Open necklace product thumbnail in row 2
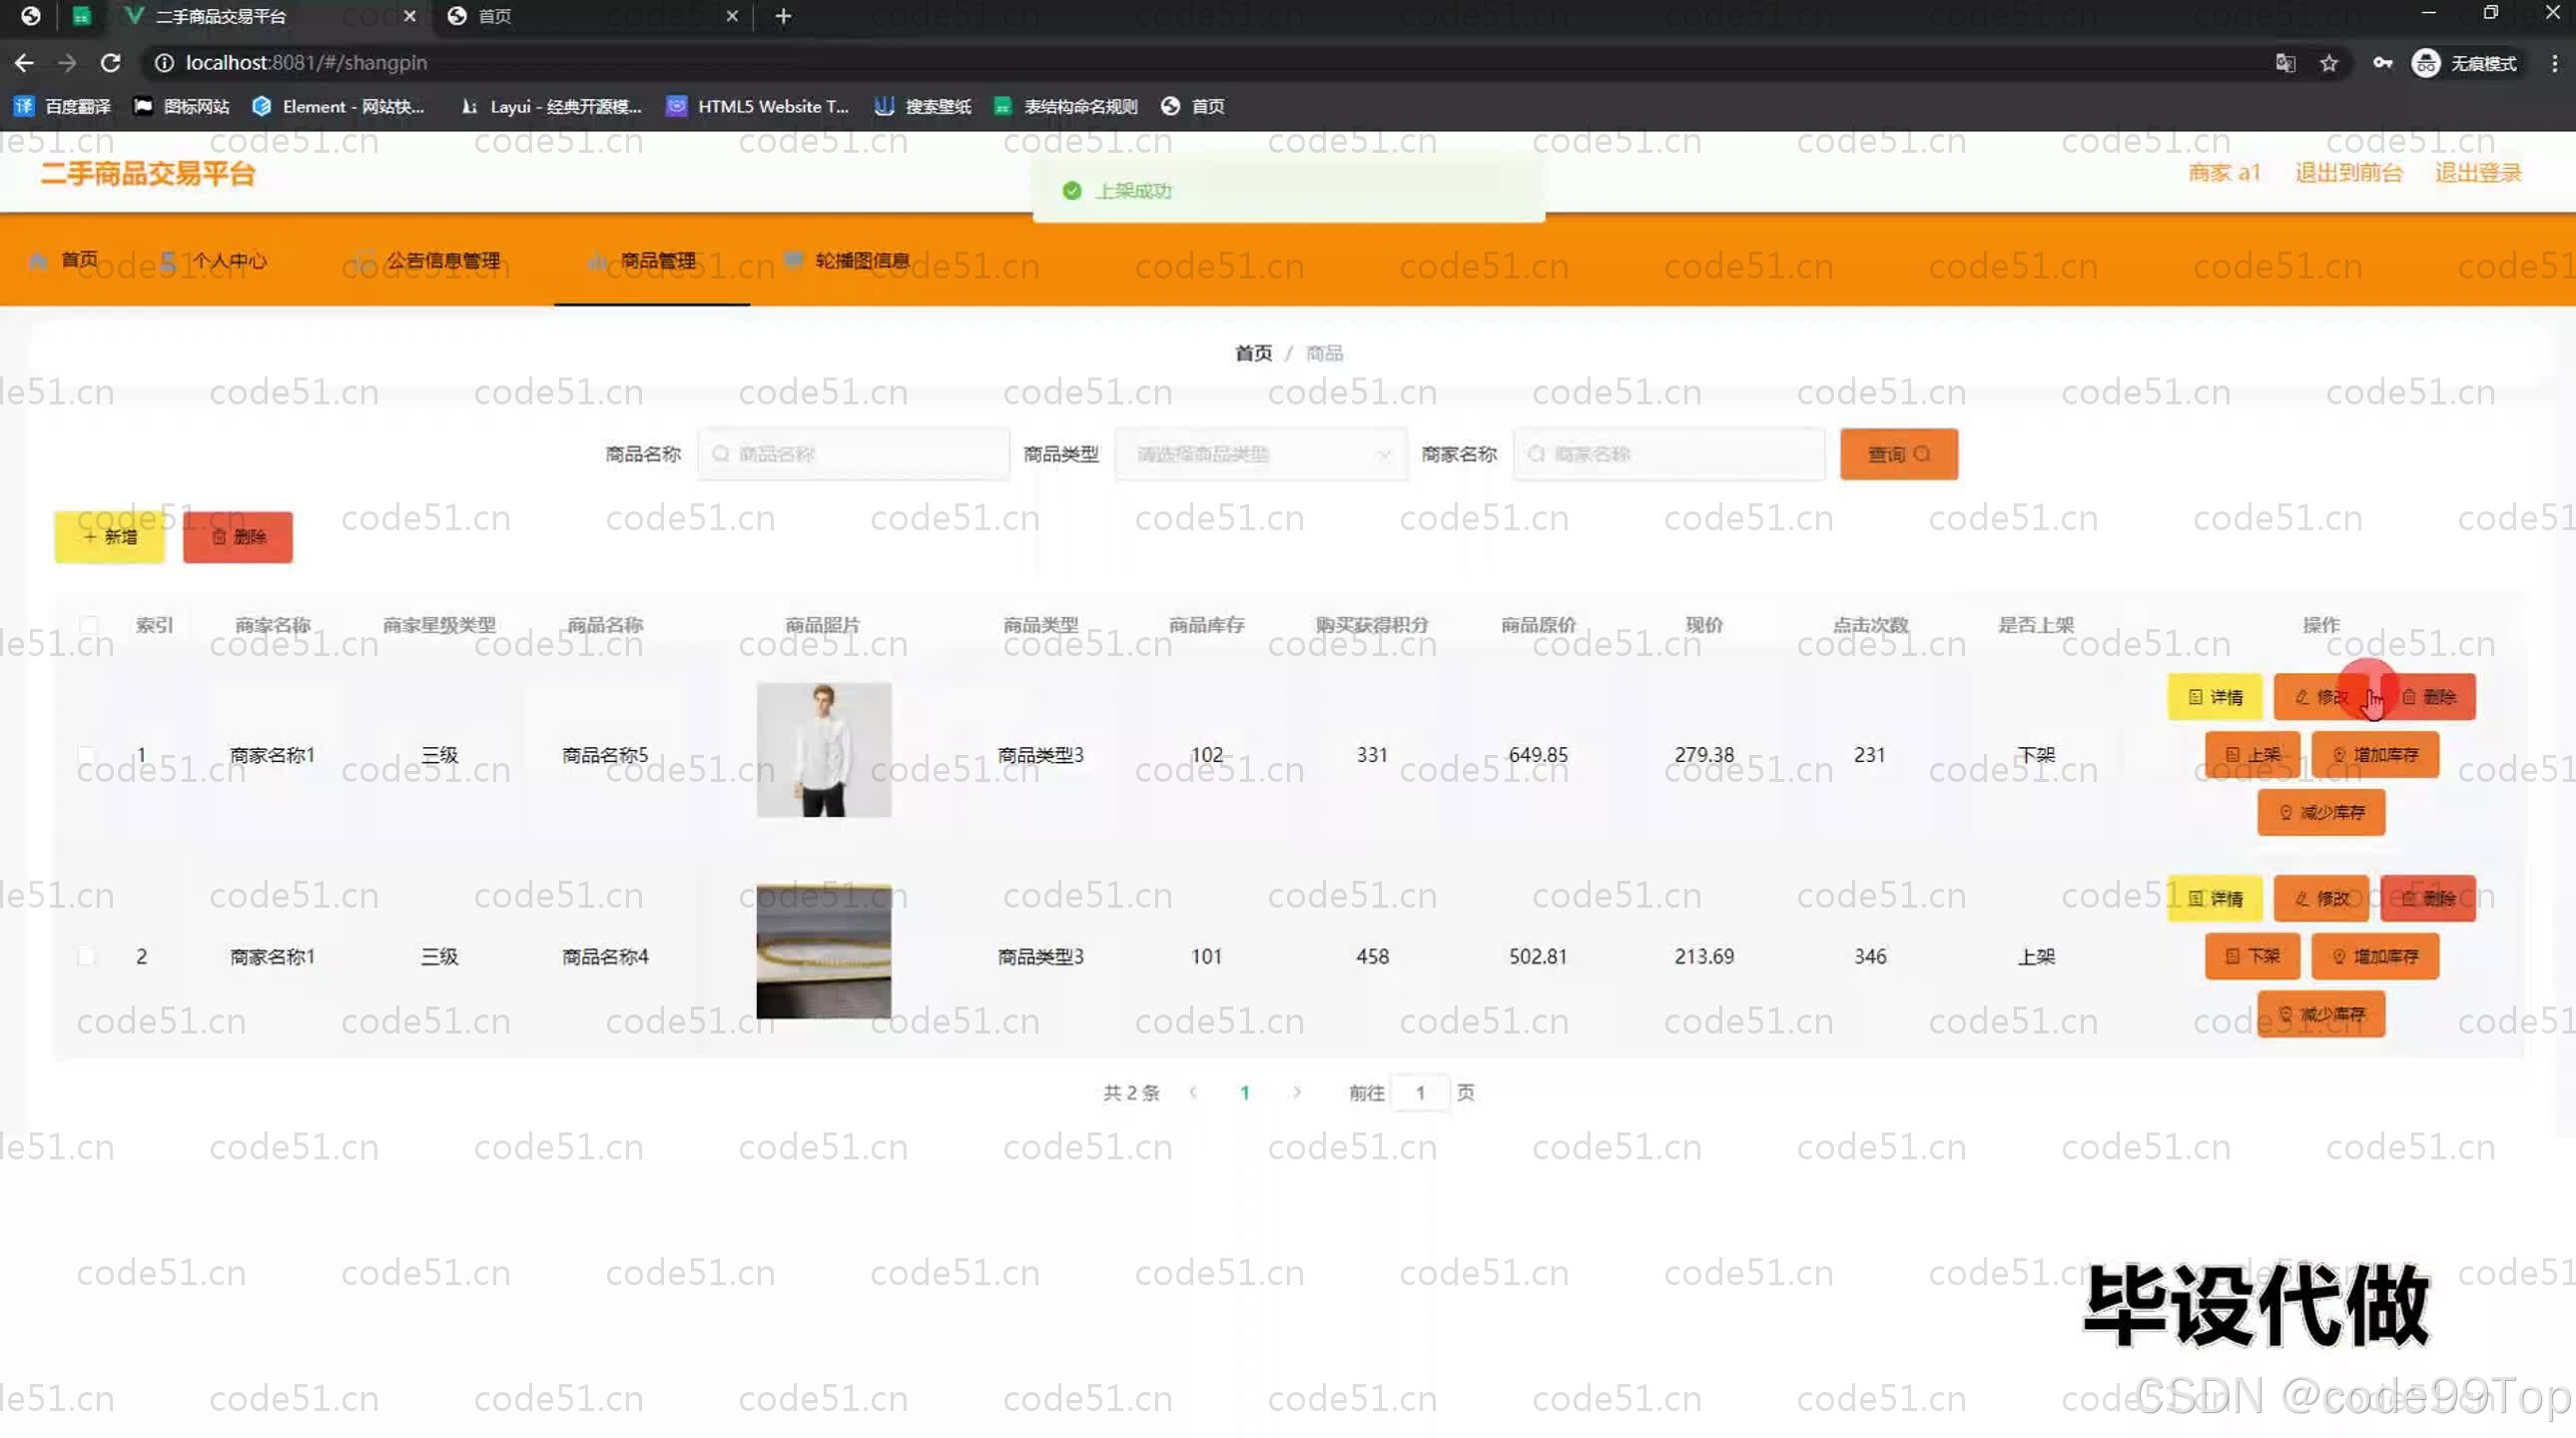Viewport: 2576px width, 1438px height. point(823,951)
